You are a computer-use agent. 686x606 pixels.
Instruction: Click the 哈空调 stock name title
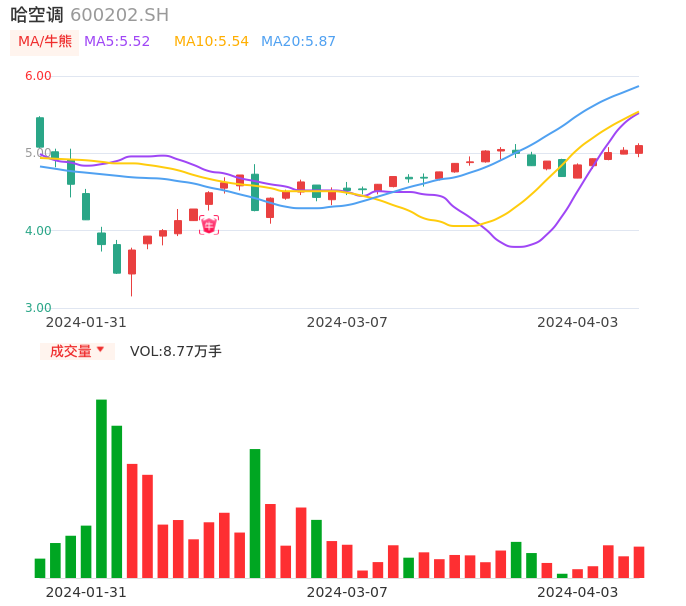tap(37, 15)
